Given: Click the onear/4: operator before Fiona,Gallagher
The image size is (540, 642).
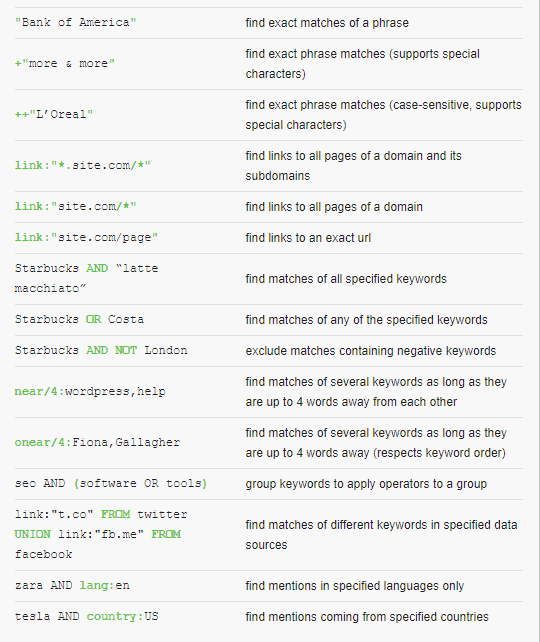Looking at the screenshot, I should point(43,443).
